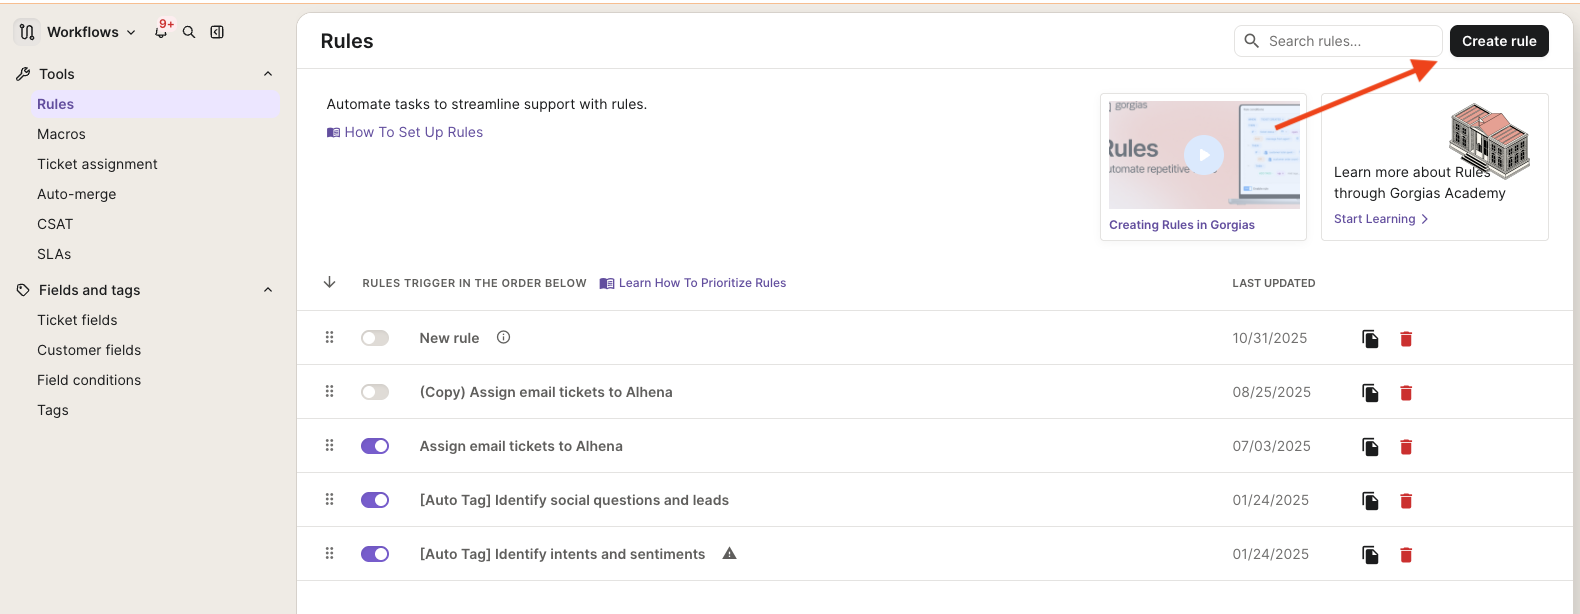Open Learn How To Prioritize Rules link
1580x614 pixels.
tap(693, 283)
